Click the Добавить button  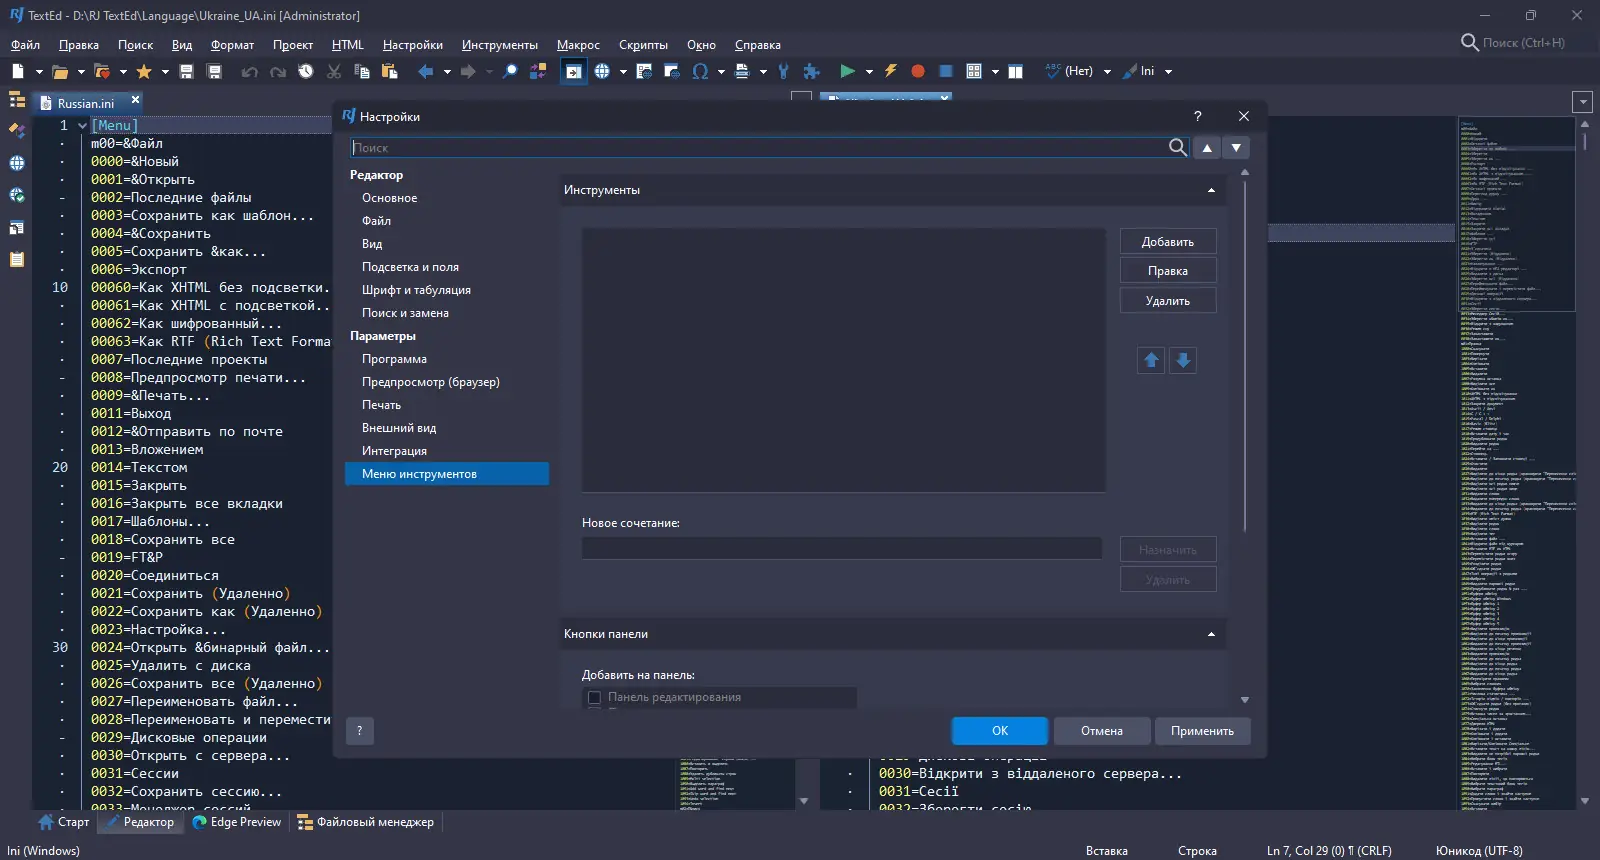coord(1168,242)
